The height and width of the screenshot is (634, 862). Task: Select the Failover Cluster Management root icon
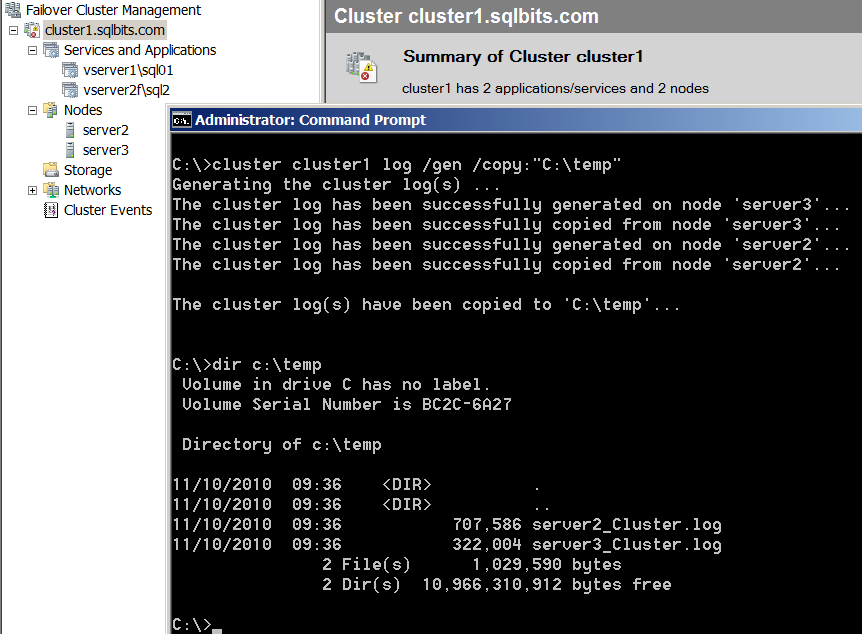point(13,10)
